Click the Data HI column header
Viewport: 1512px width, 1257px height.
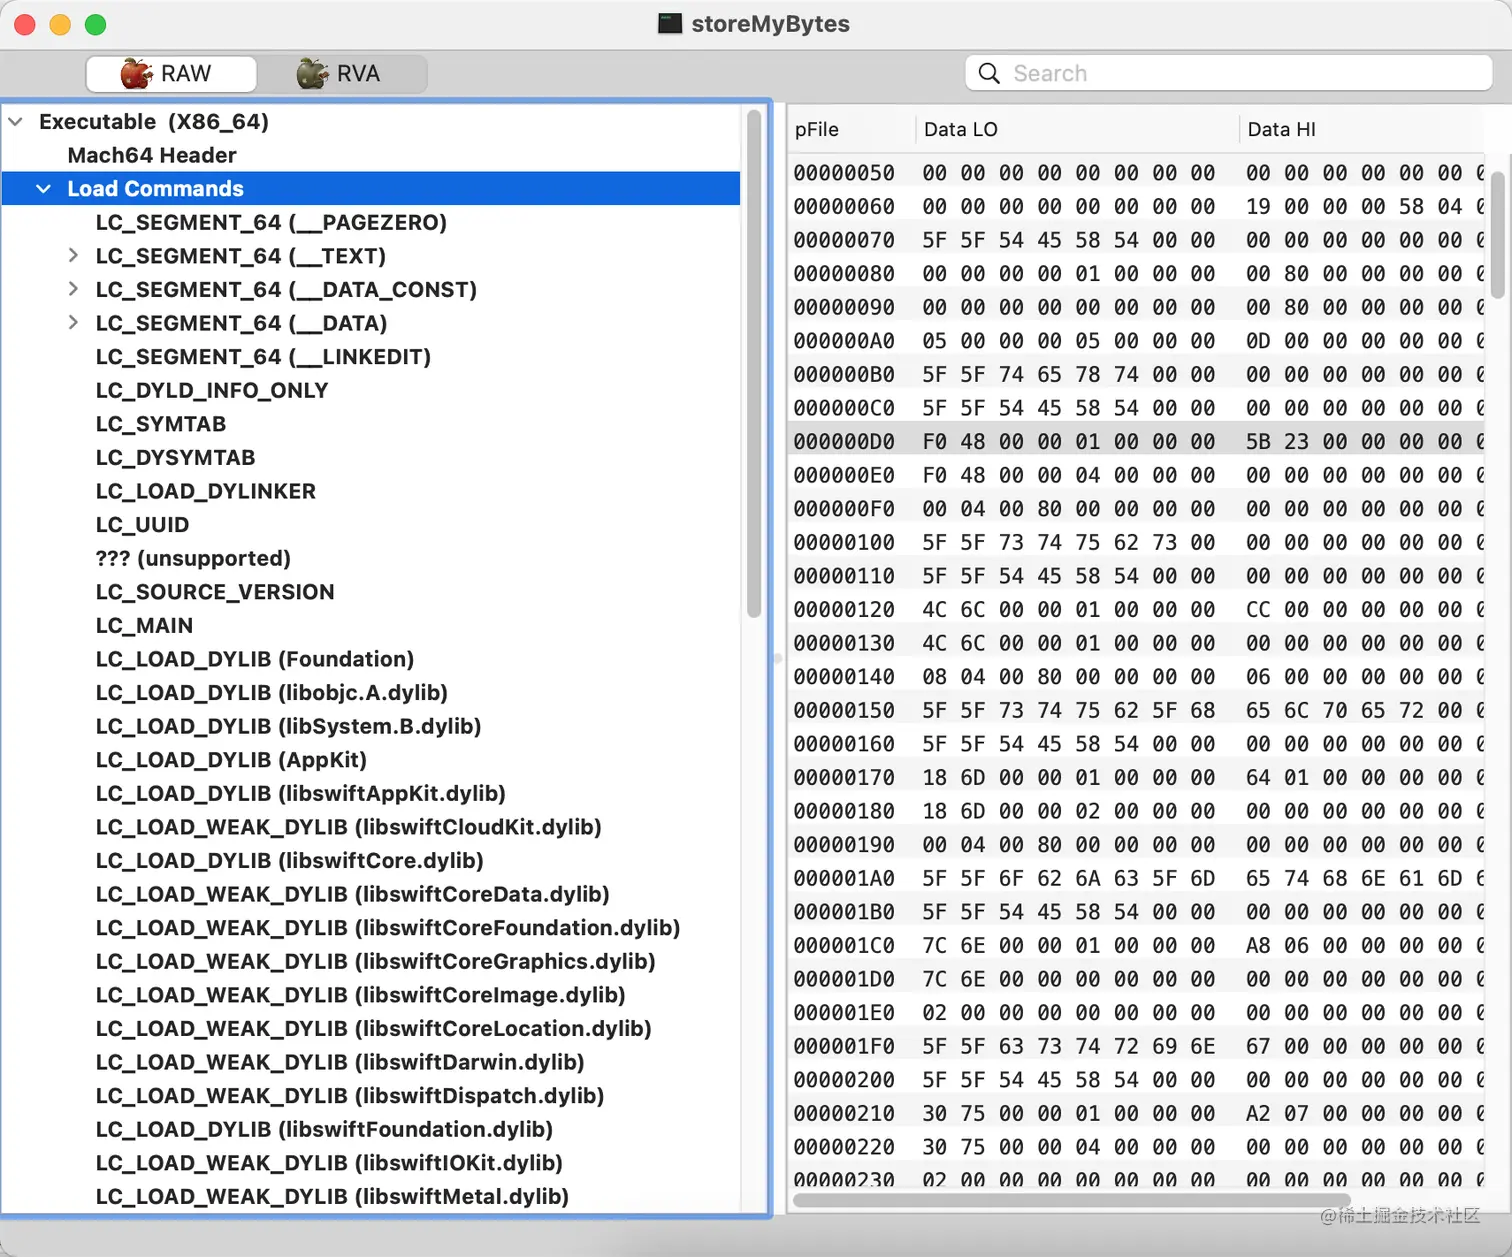(1362, 130)
